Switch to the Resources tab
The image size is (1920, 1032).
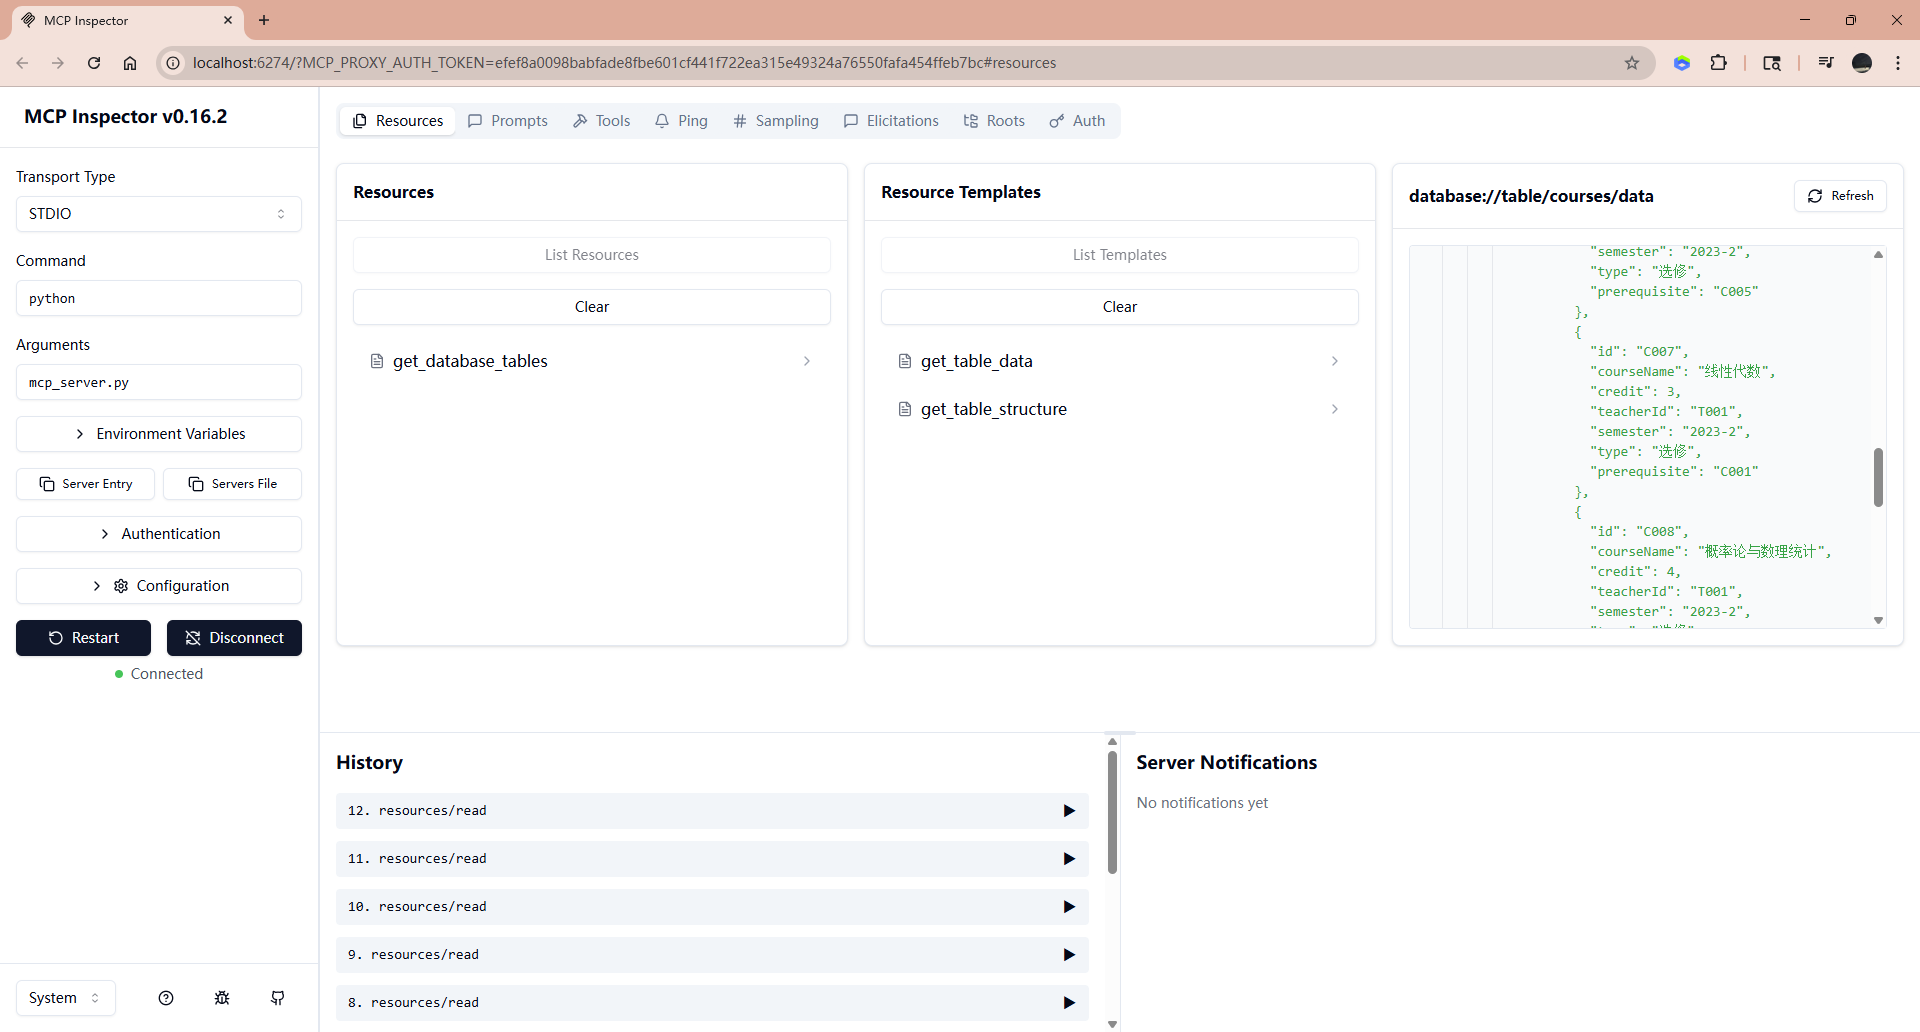tap(398, 121)
